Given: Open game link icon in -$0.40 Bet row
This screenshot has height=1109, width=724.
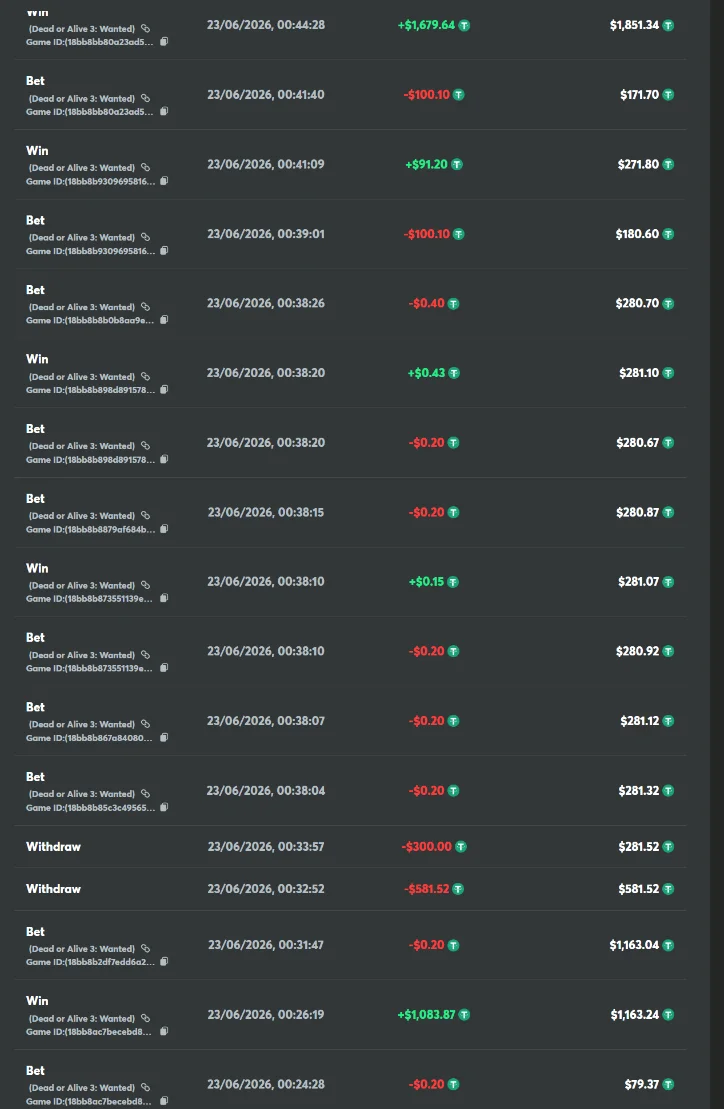Looking at the screenshot, I should click(x=145, y=307).
